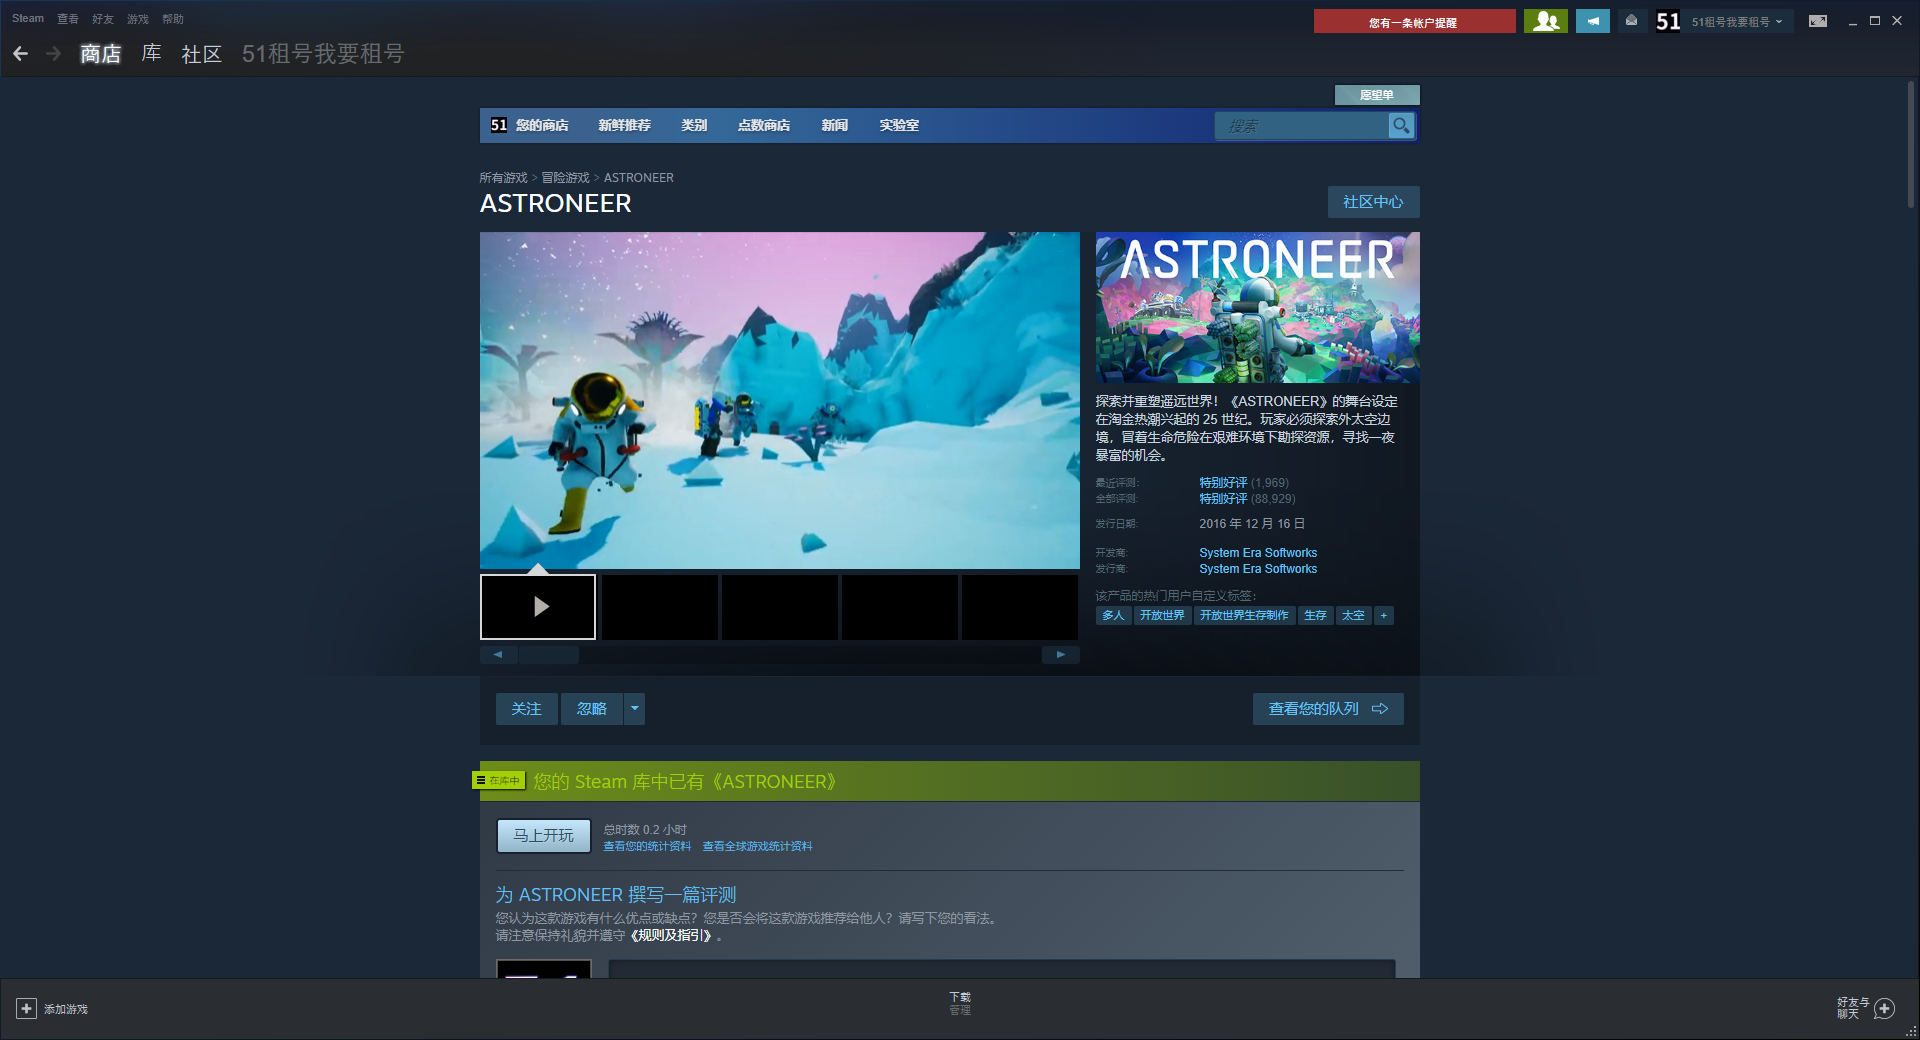Image resolution: width=1920 pixels, height=1040 pixels.
Task: Open the 社区中心 button
Action: (1374, 202)
